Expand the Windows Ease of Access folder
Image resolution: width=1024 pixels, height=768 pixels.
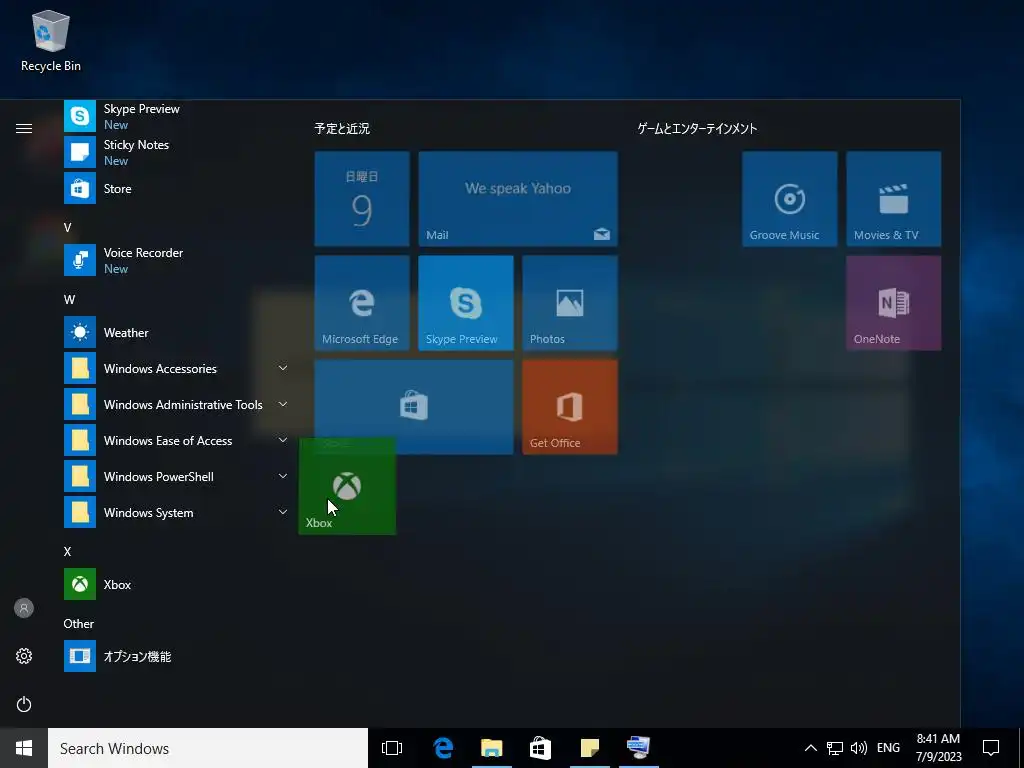coord(176,440)
